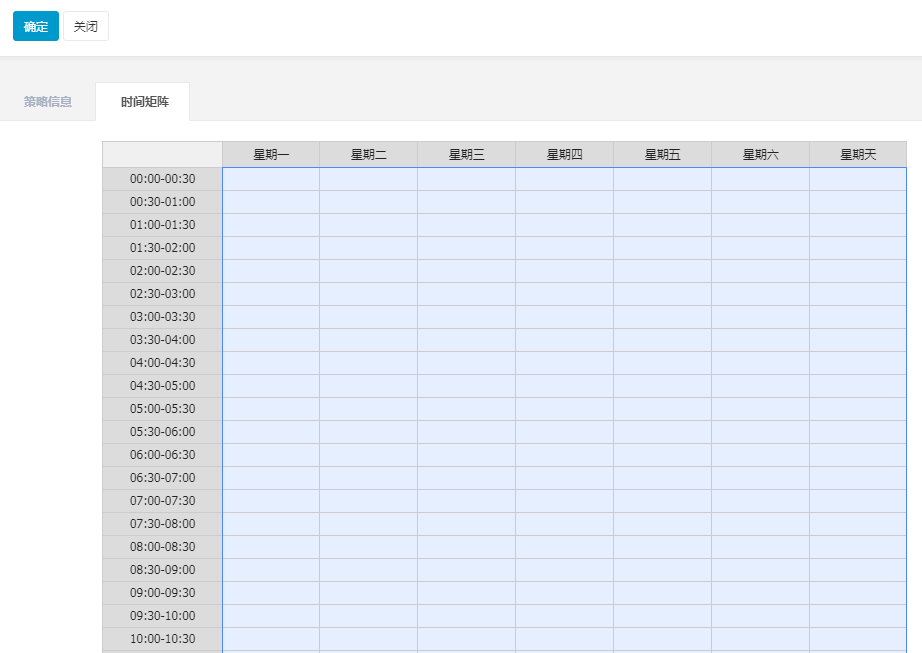Select the 星期二 column header
The height and width of the screenshot is (653, 922).
[x=369, y=155]
